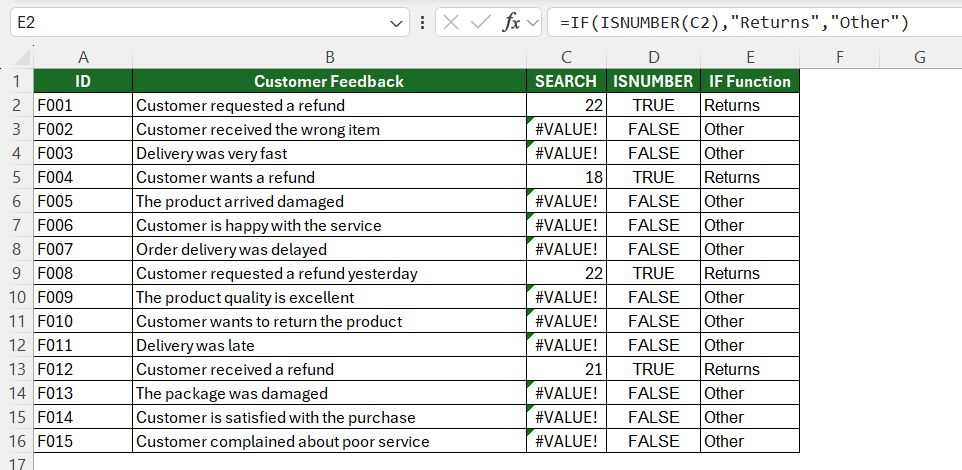The width and height of the screenshot is (962, 470).
Task: Select column A header
Action: point(83,58)
